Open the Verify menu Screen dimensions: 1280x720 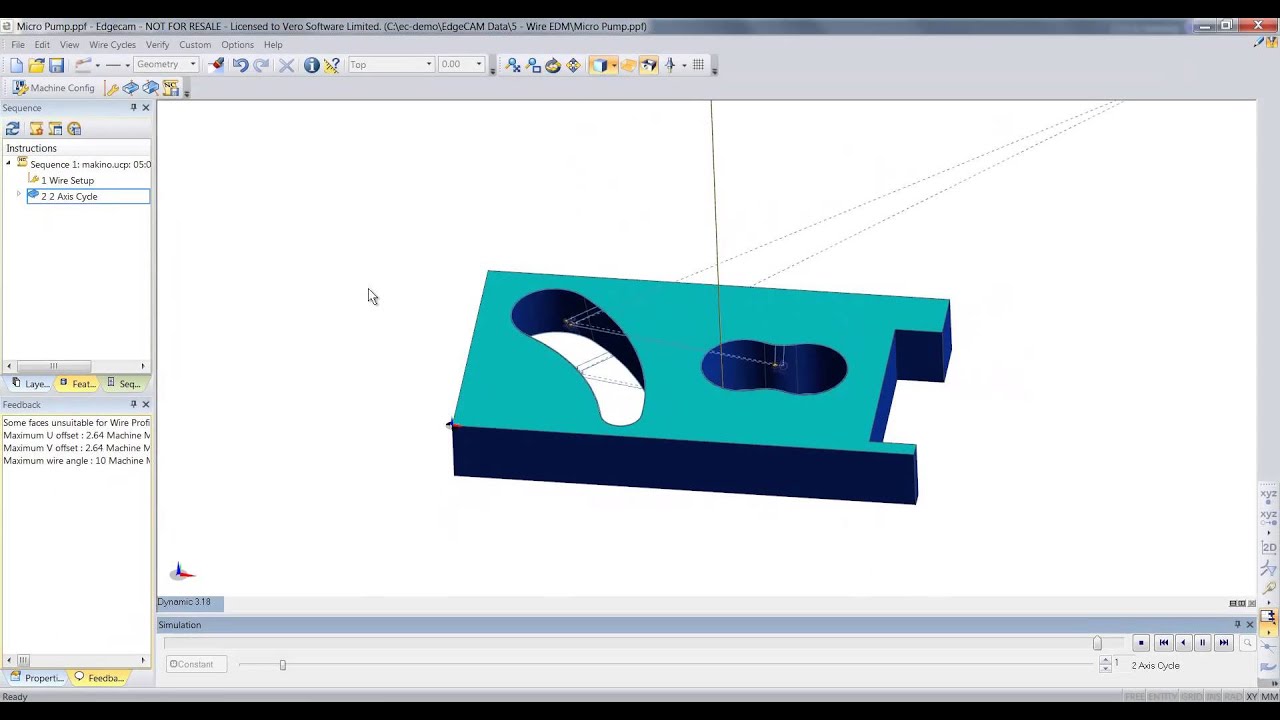[157, 45]
